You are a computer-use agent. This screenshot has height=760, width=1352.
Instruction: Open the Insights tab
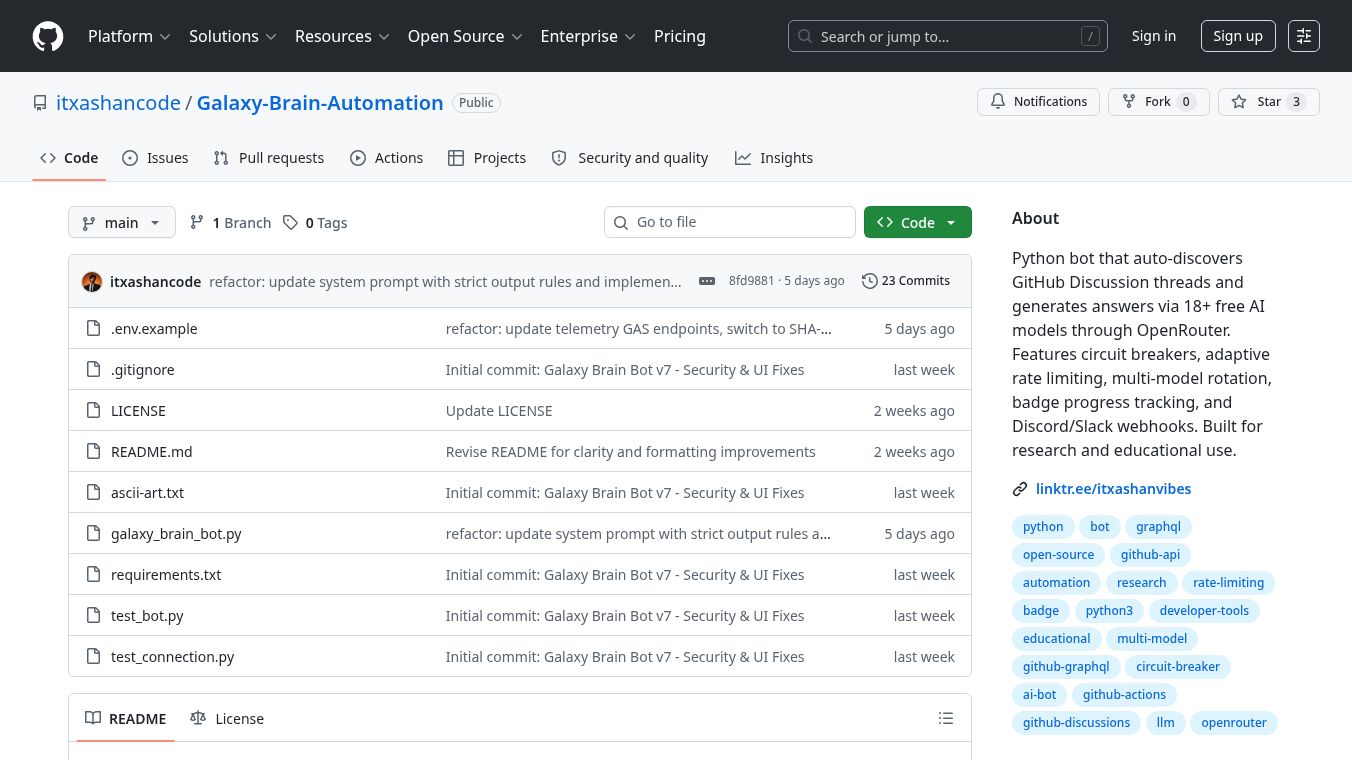(x=774, y=158)
